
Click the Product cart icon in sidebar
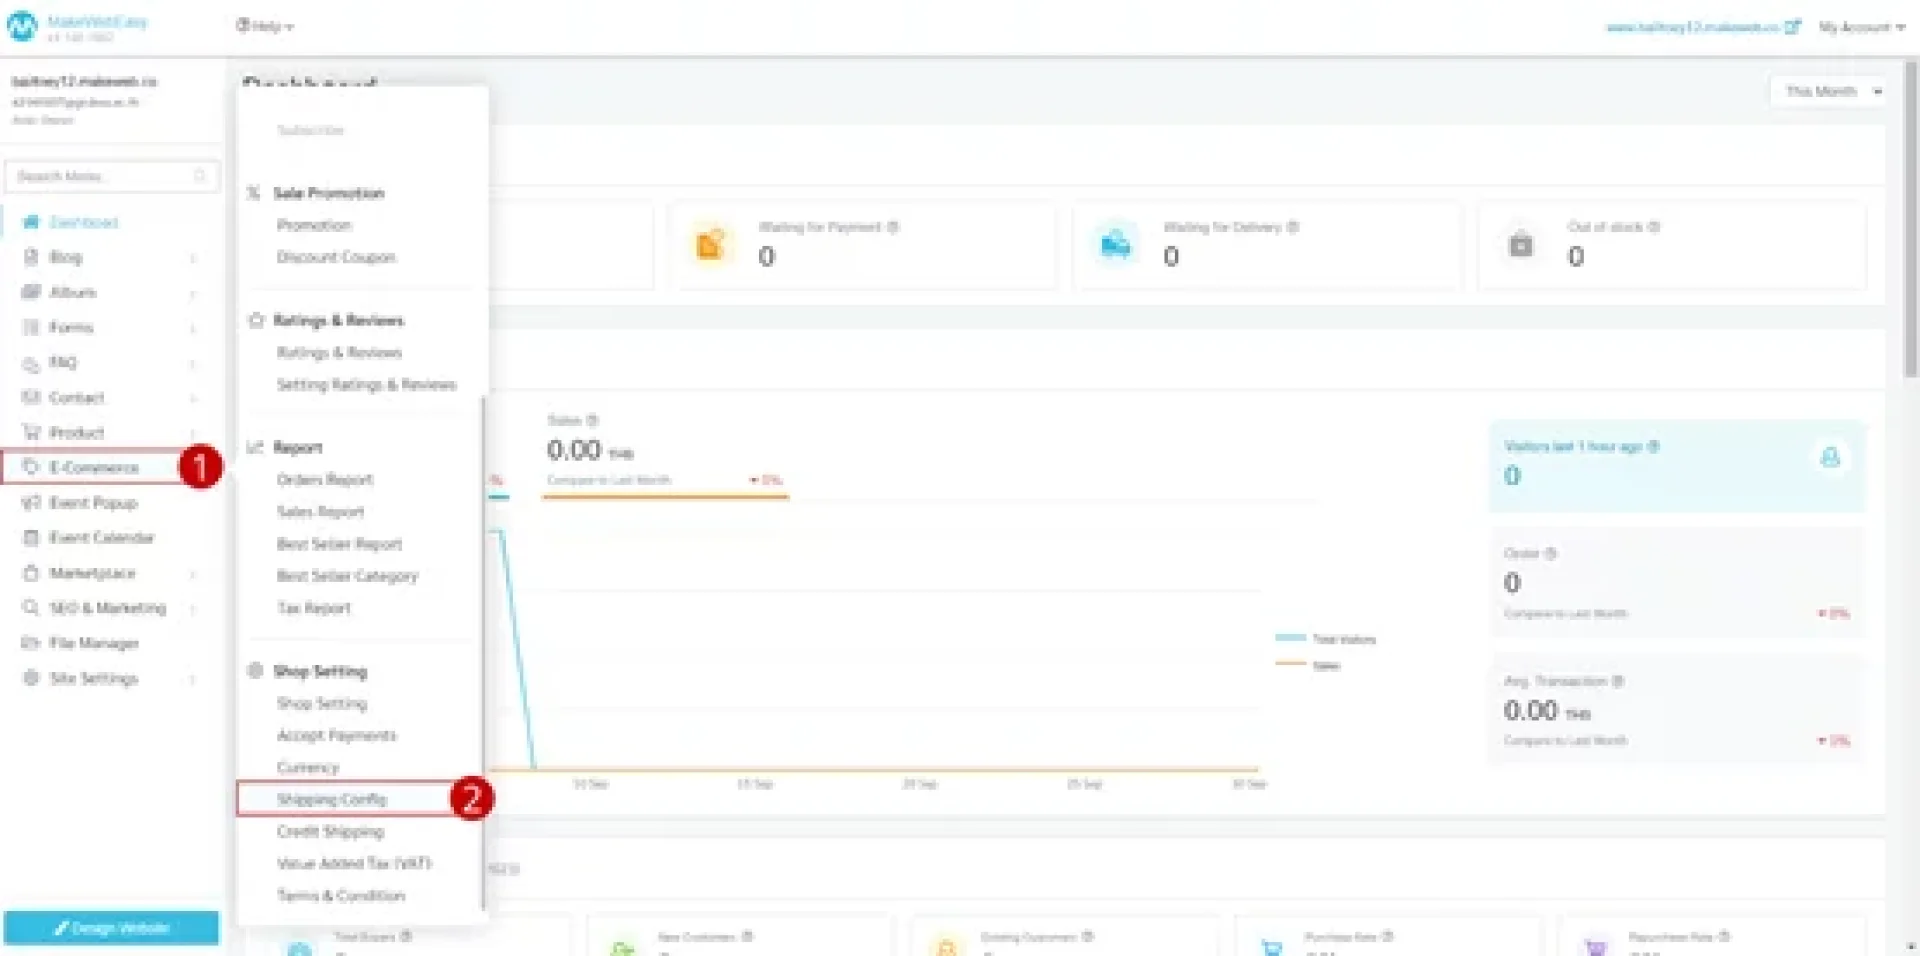(31, 433)
